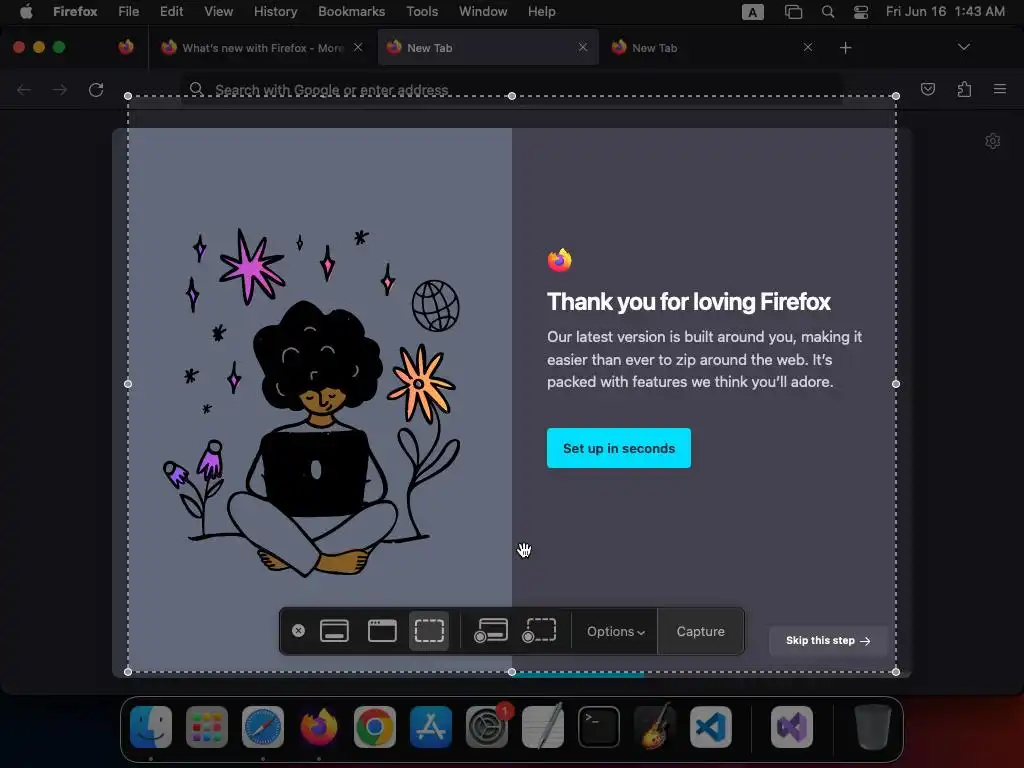Click the pinned Firefox tab icon
Image resolution: width=1024 pixels, height=768 pixels.
coord(126,47)
